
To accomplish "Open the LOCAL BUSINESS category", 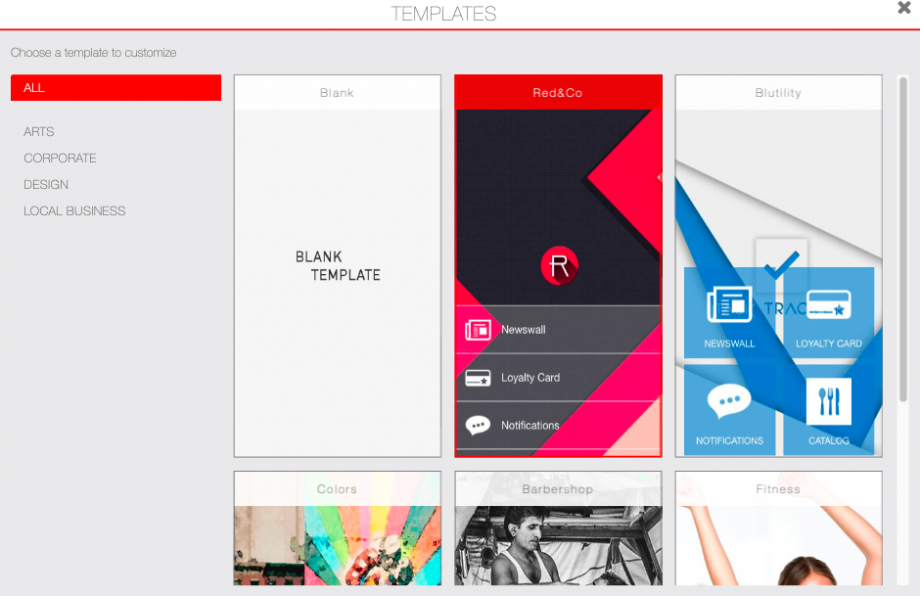I will pos(75,211).
